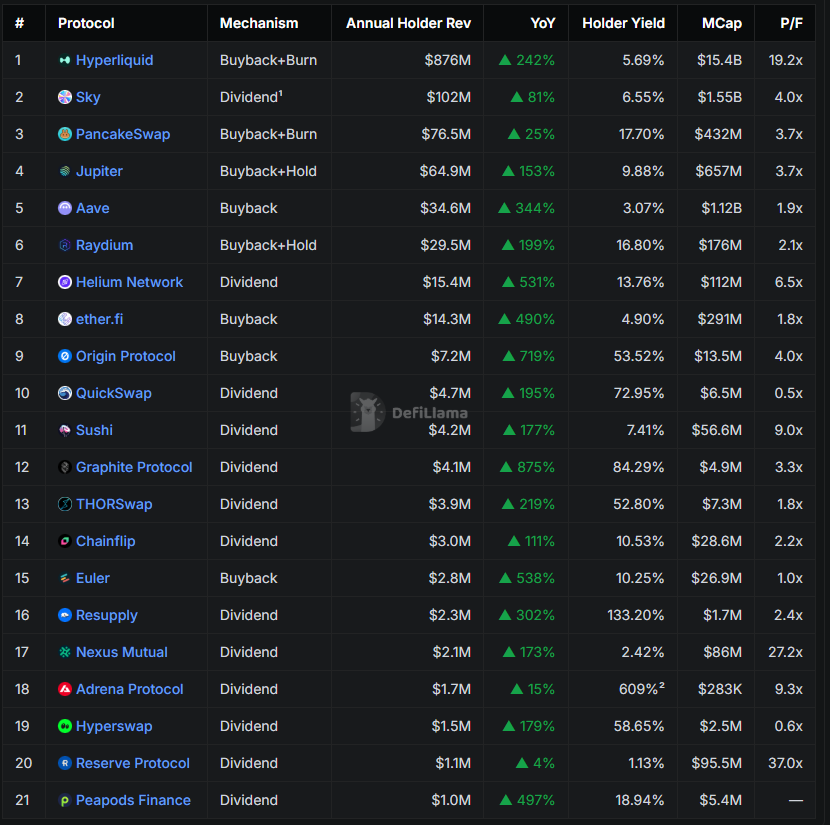Image resolution: width=830 pixels, height=825 pixels.
Task: Open the Helium Network link
Action: point(130,282)
